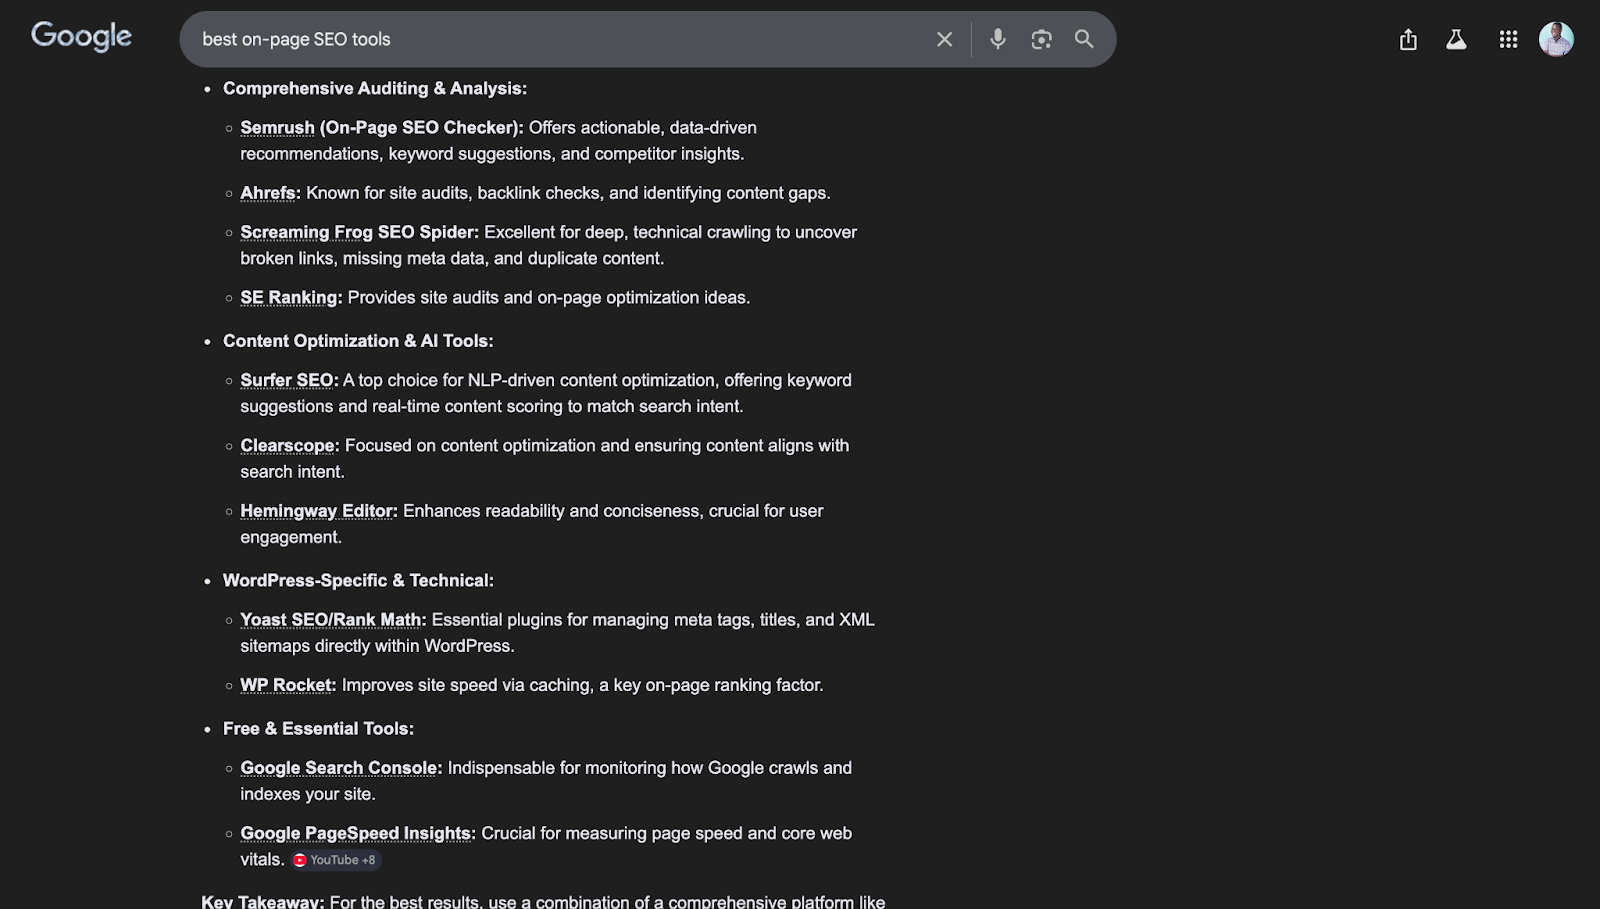Expand the 'YouTube +8' sources chip
This screenshot has width=1600, height=909.
pyautogui.click(x=335, y=860)
